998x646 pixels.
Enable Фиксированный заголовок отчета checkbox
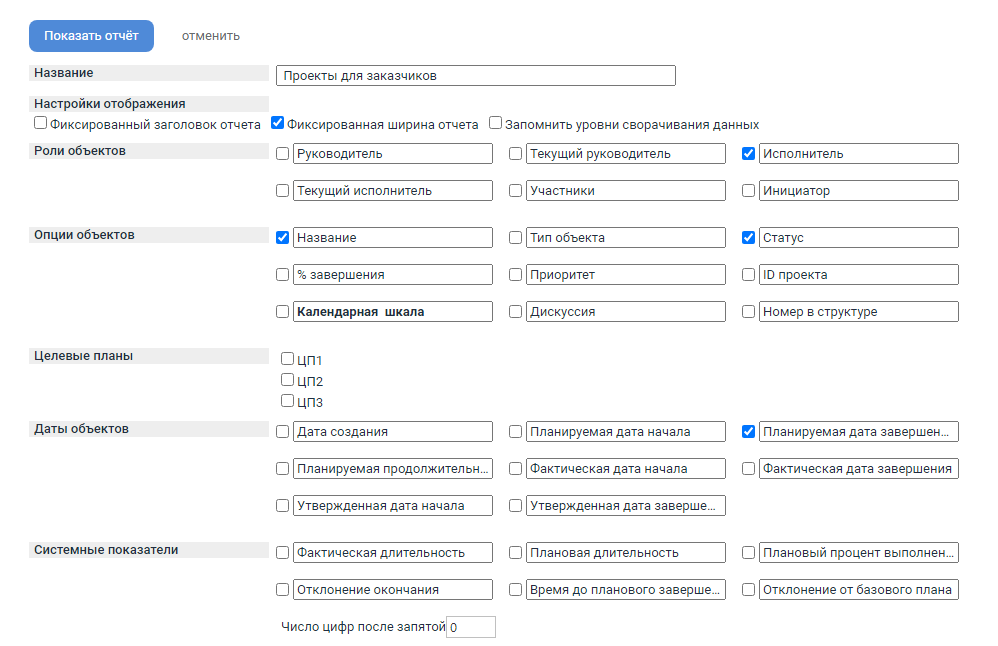click(40, 124)
